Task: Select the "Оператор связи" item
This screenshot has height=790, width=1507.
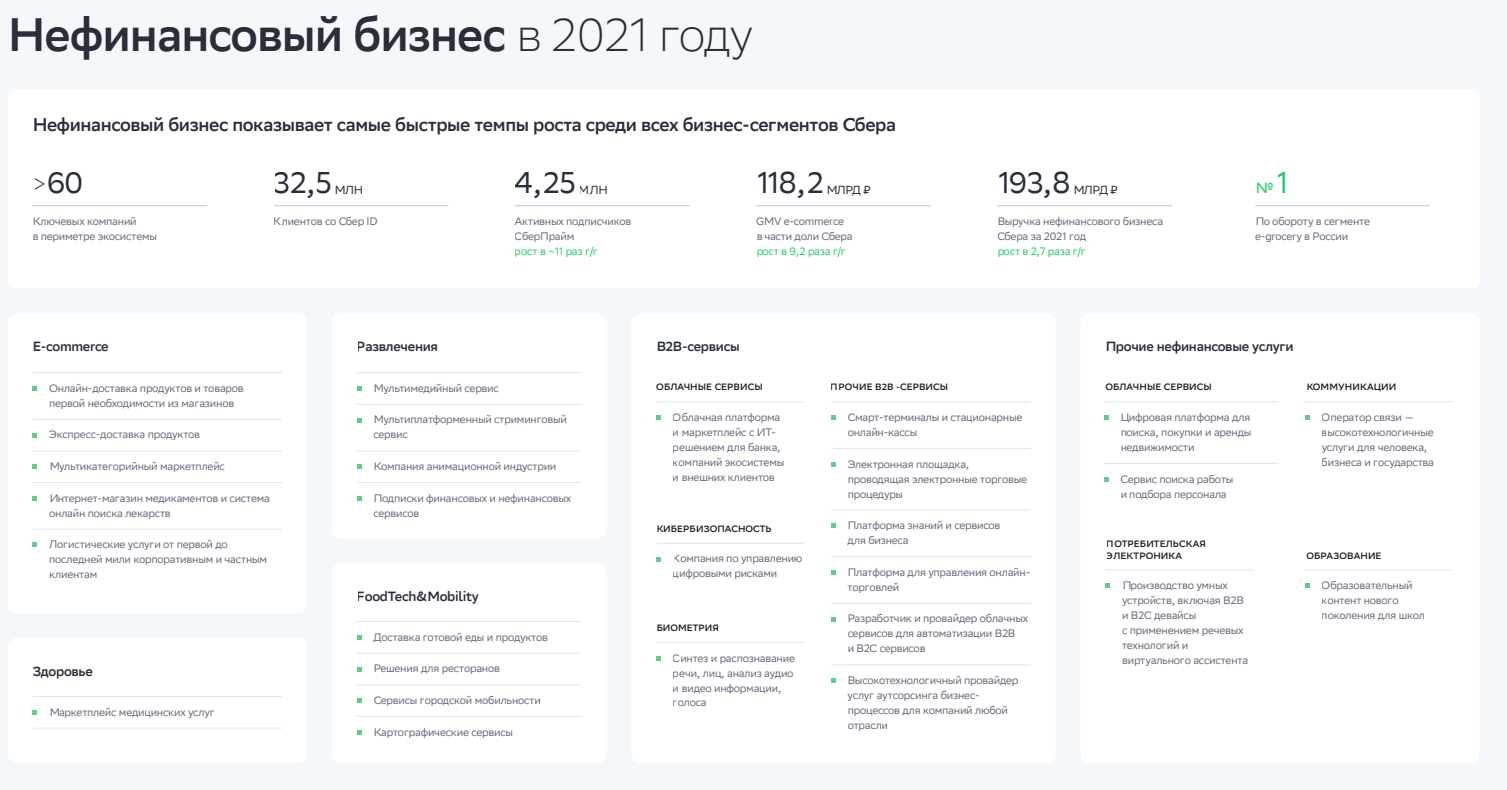Action: (x=1378, y=440)
